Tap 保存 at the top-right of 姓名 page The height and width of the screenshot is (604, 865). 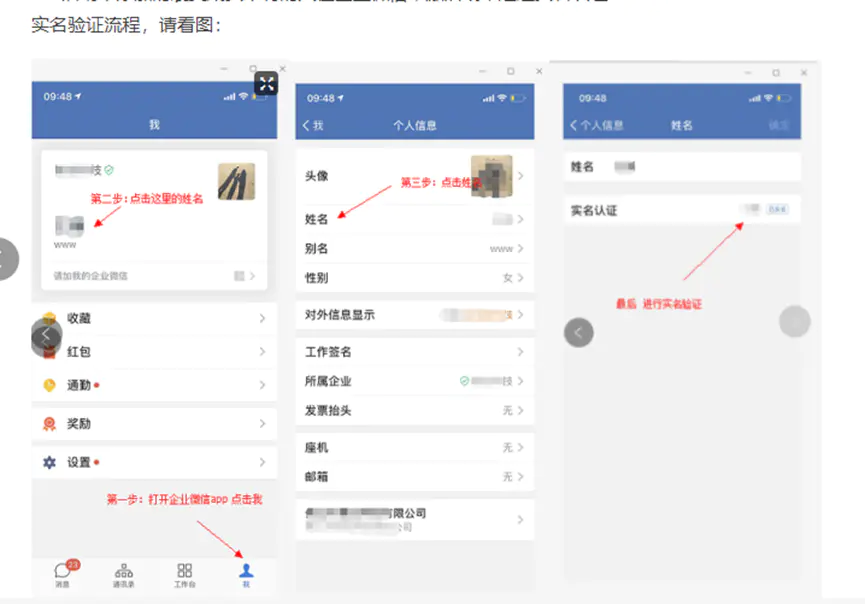780,125
